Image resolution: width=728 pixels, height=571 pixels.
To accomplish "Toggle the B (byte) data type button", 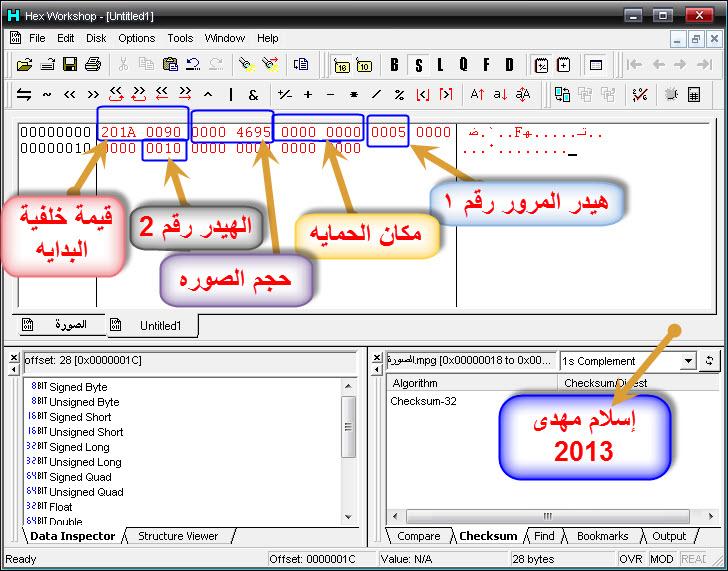I will coord(394,65).
